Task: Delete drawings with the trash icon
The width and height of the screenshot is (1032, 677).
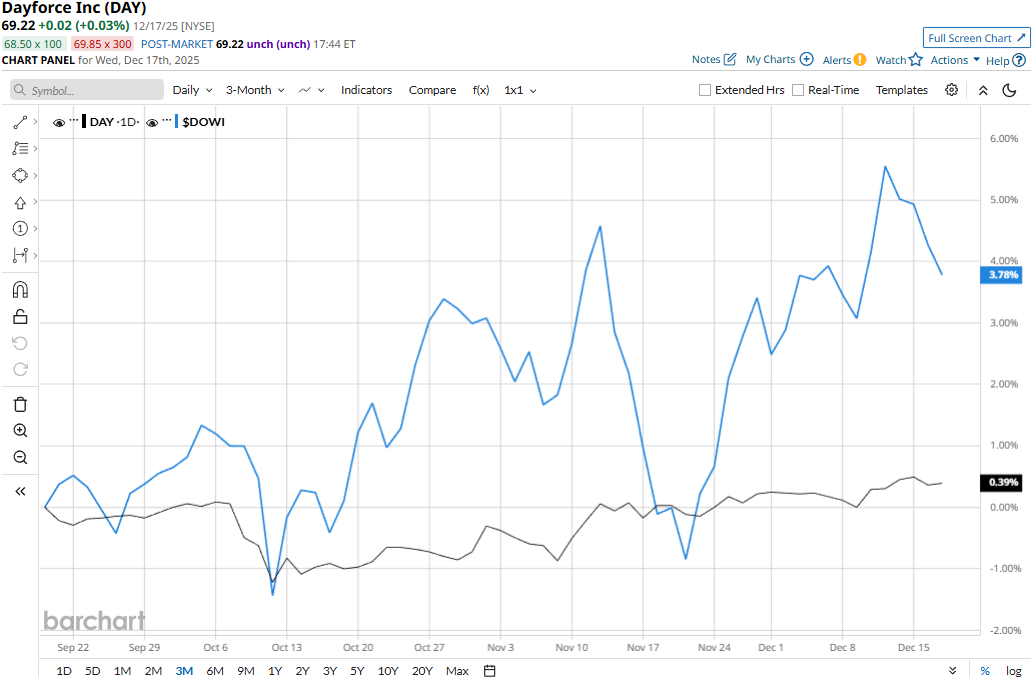Action: click(x=20, y=405)
